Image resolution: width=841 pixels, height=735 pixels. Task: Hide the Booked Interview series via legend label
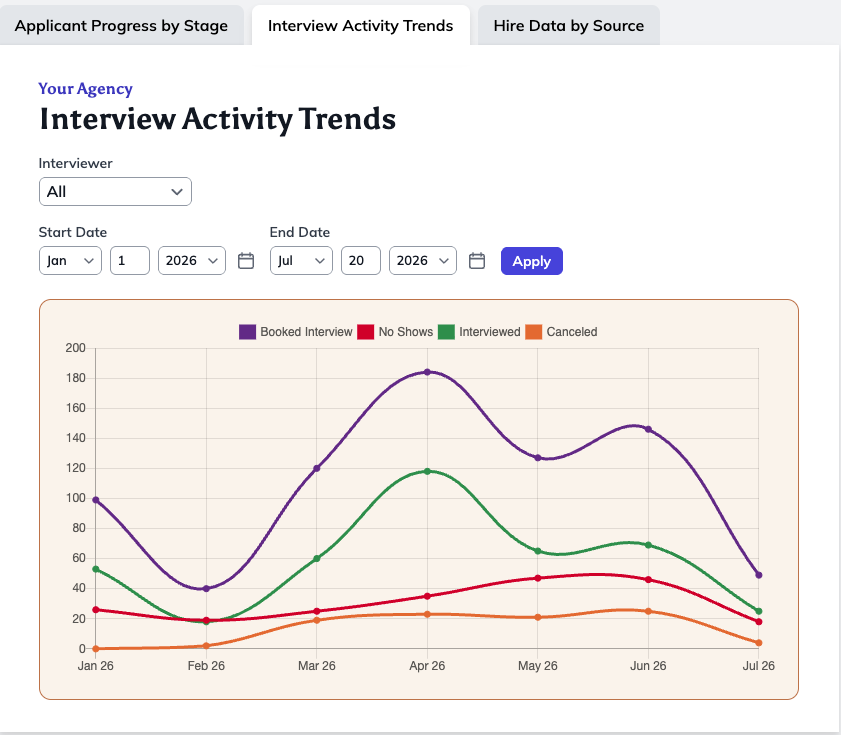pos(306,332)
